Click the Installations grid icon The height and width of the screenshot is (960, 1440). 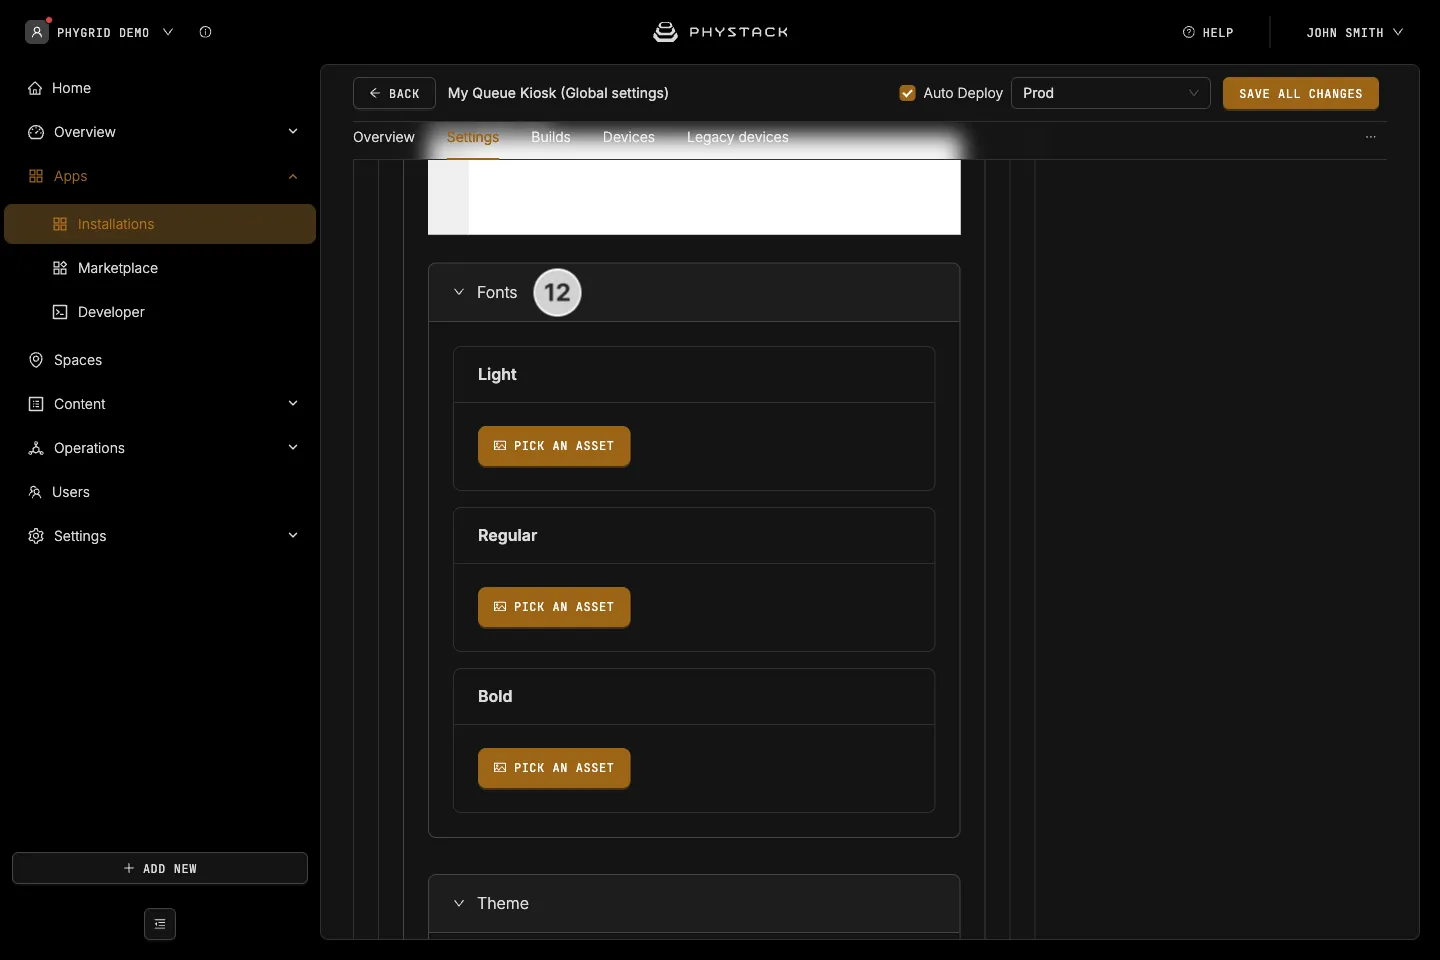(60, 224)
